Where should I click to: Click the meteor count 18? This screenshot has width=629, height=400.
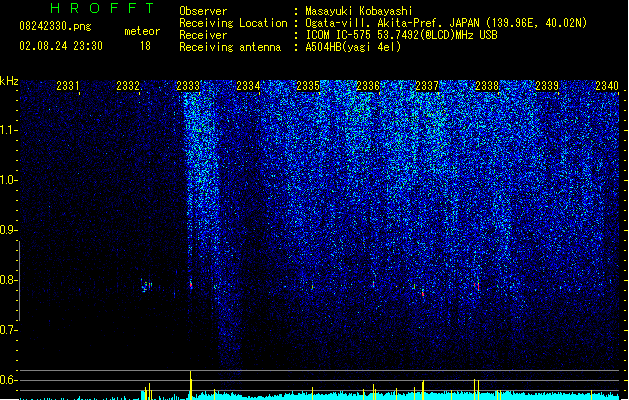tap(145, 46)
